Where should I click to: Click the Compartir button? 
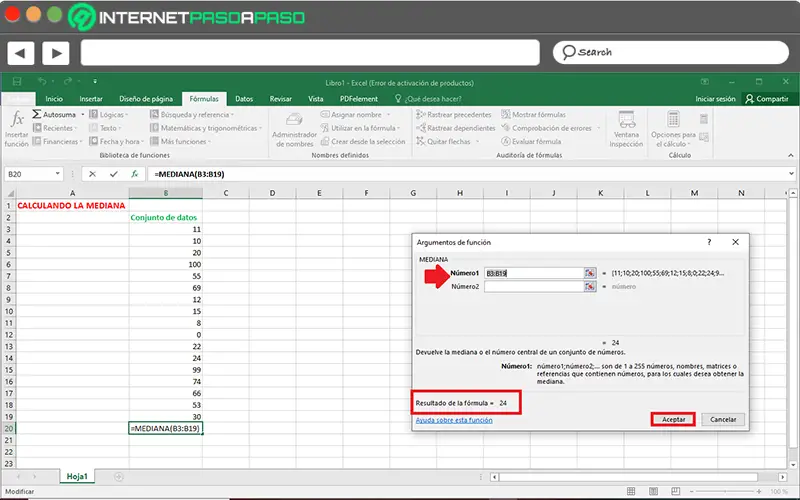(767, 98)
